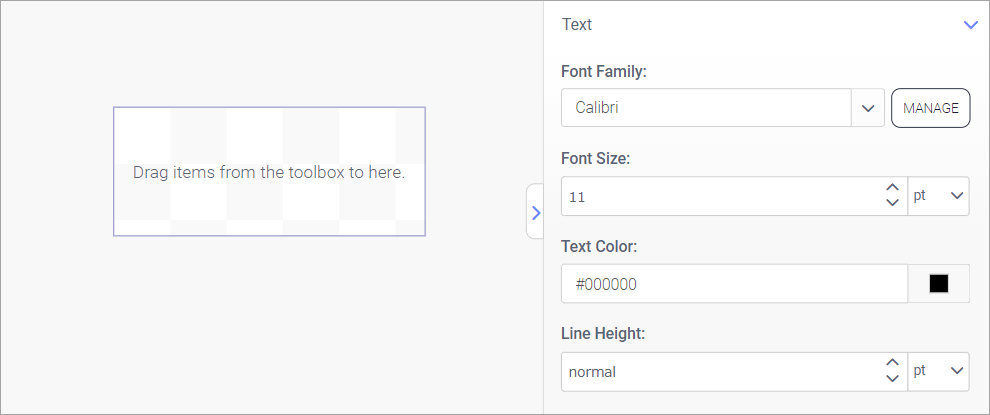Decrease font size with down arrow
This screenshot has width=990, height=415.
click(x=893, y=203)
